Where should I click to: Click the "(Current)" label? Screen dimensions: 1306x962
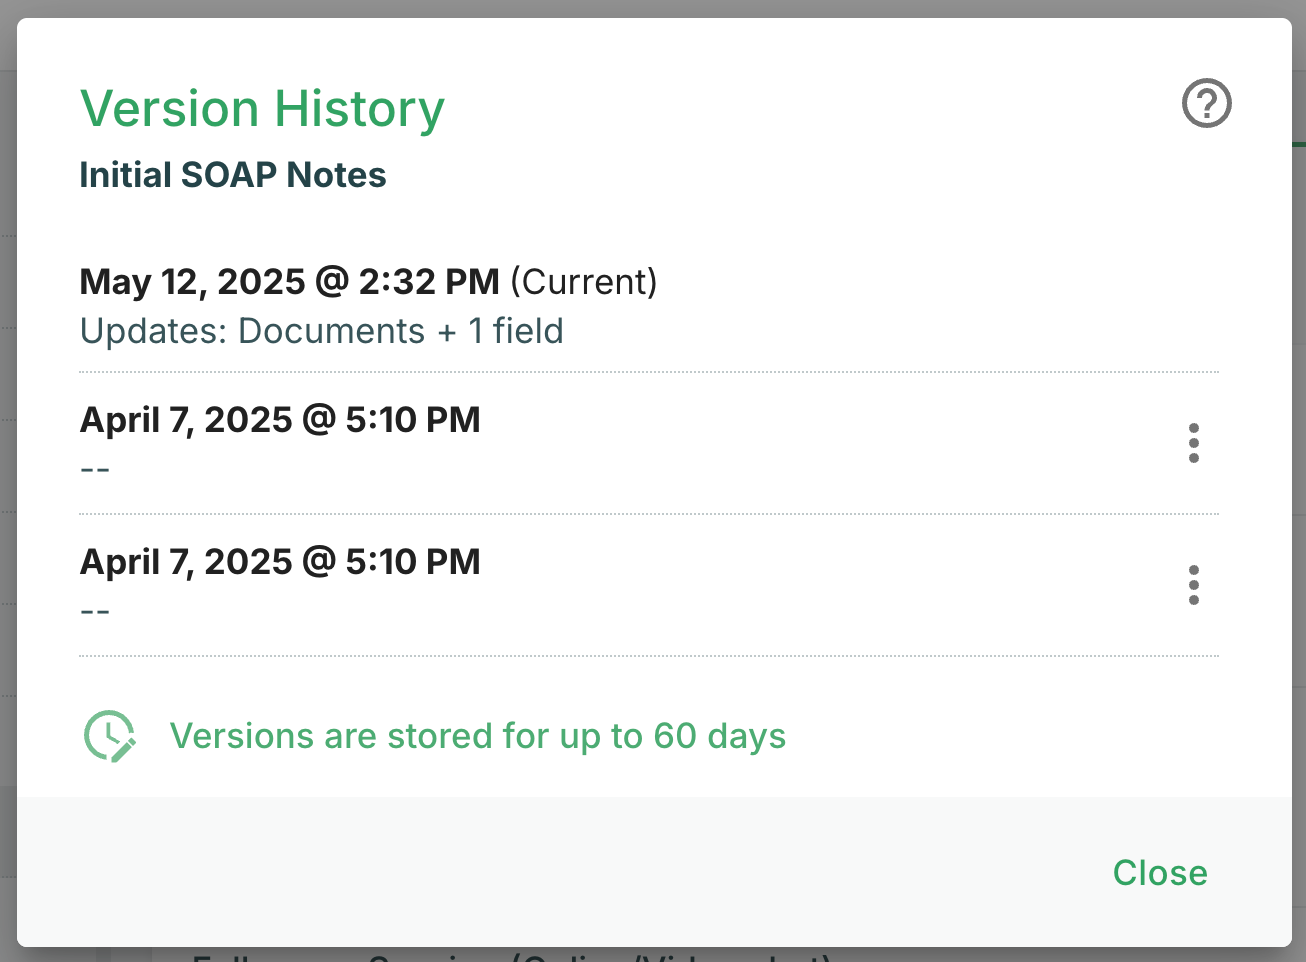tap(584, 282)
